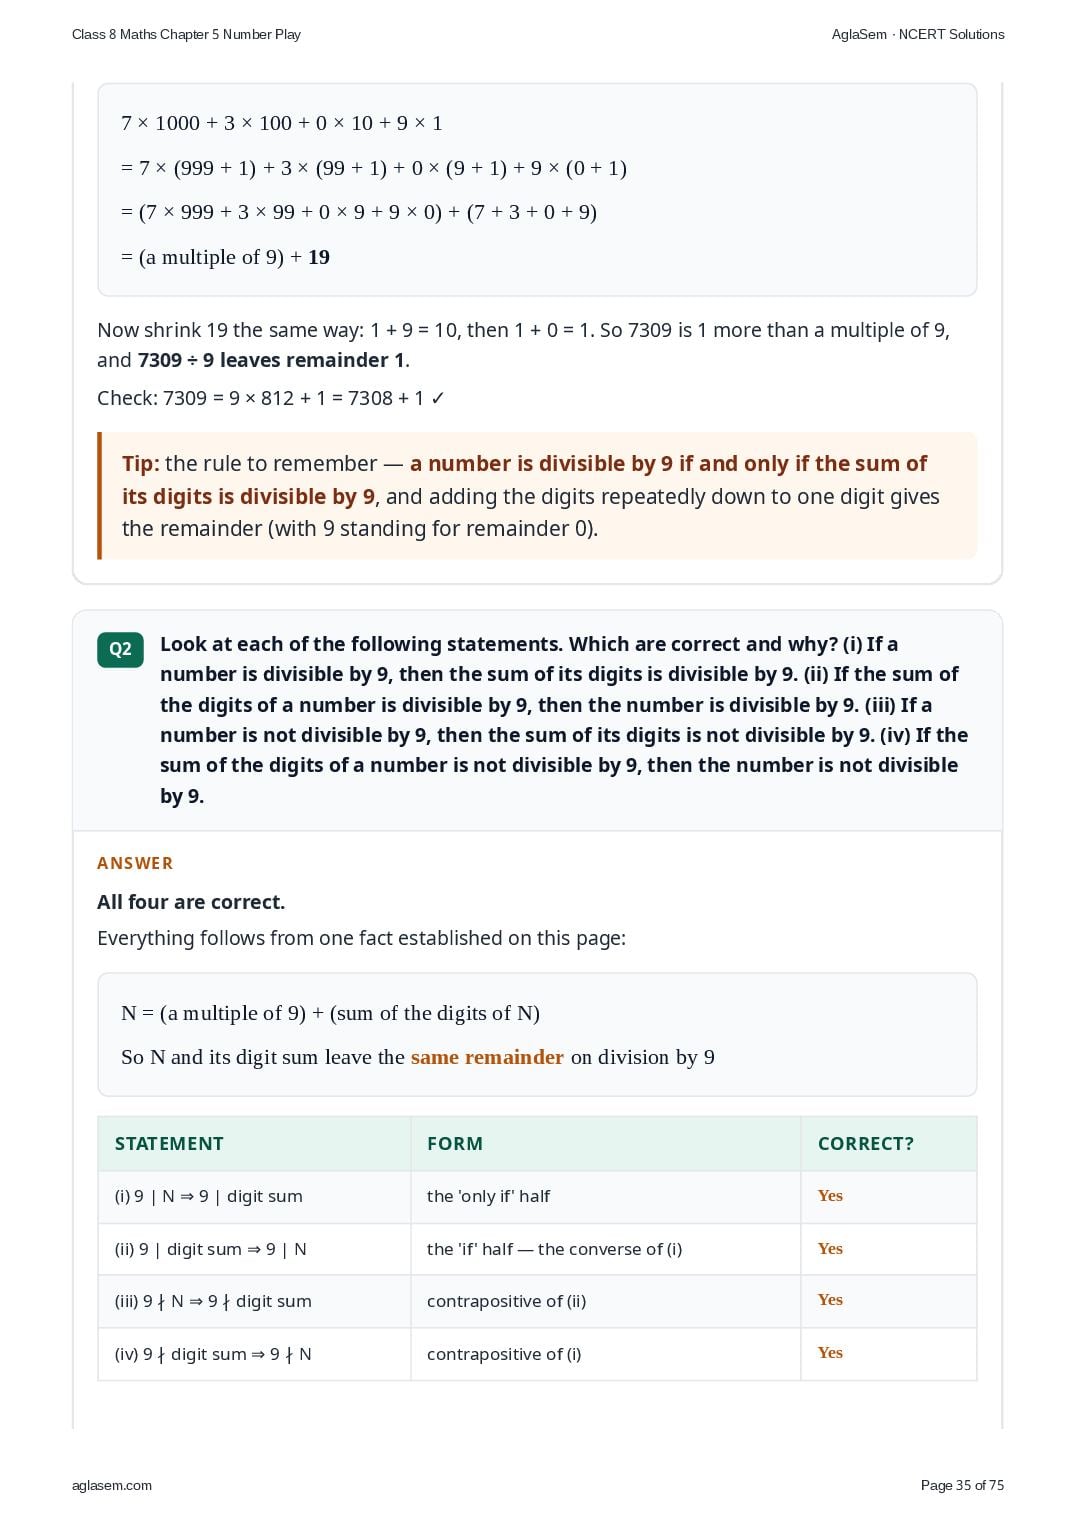Screen dimensions: 1076x1522
Task: Click the Yes cell for statement (i)
Action: (889, 1196)
